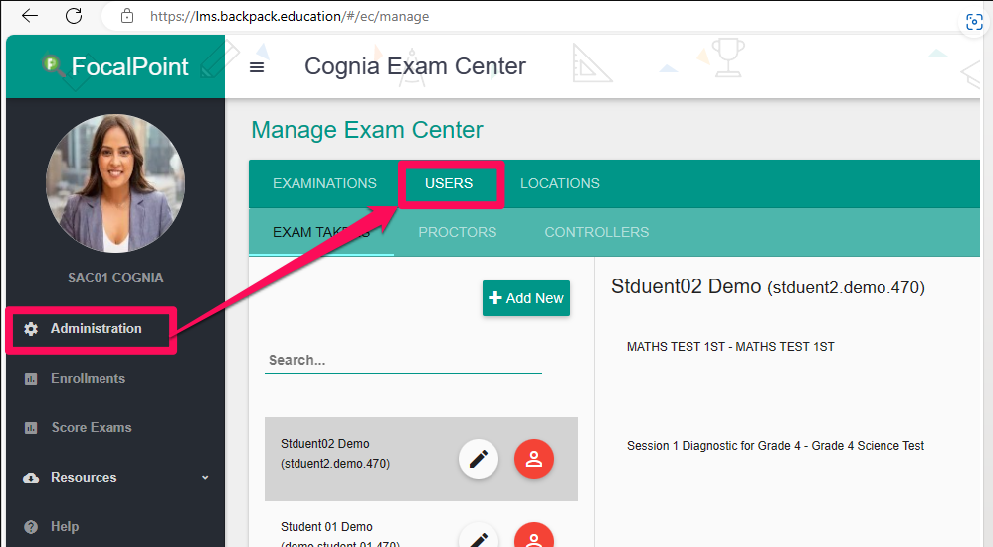Go back with the browser back arrow

(x=30, y=16)
